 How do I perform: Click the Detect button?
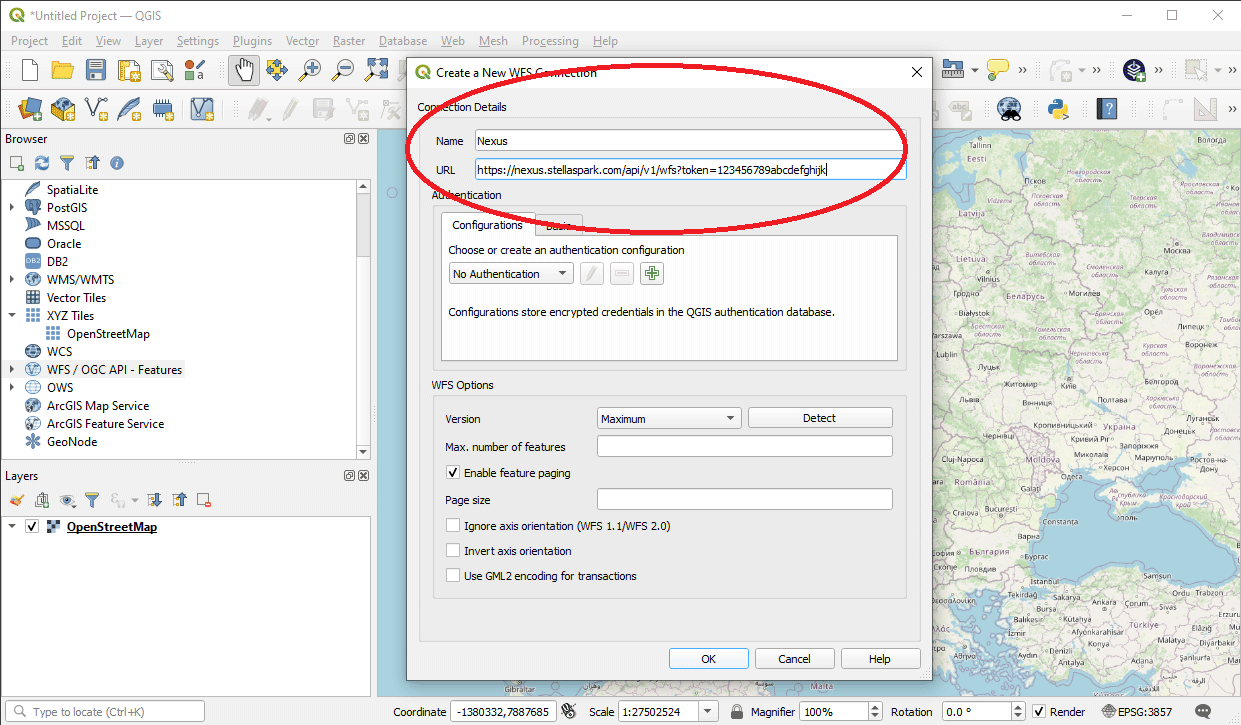[819, 418]
